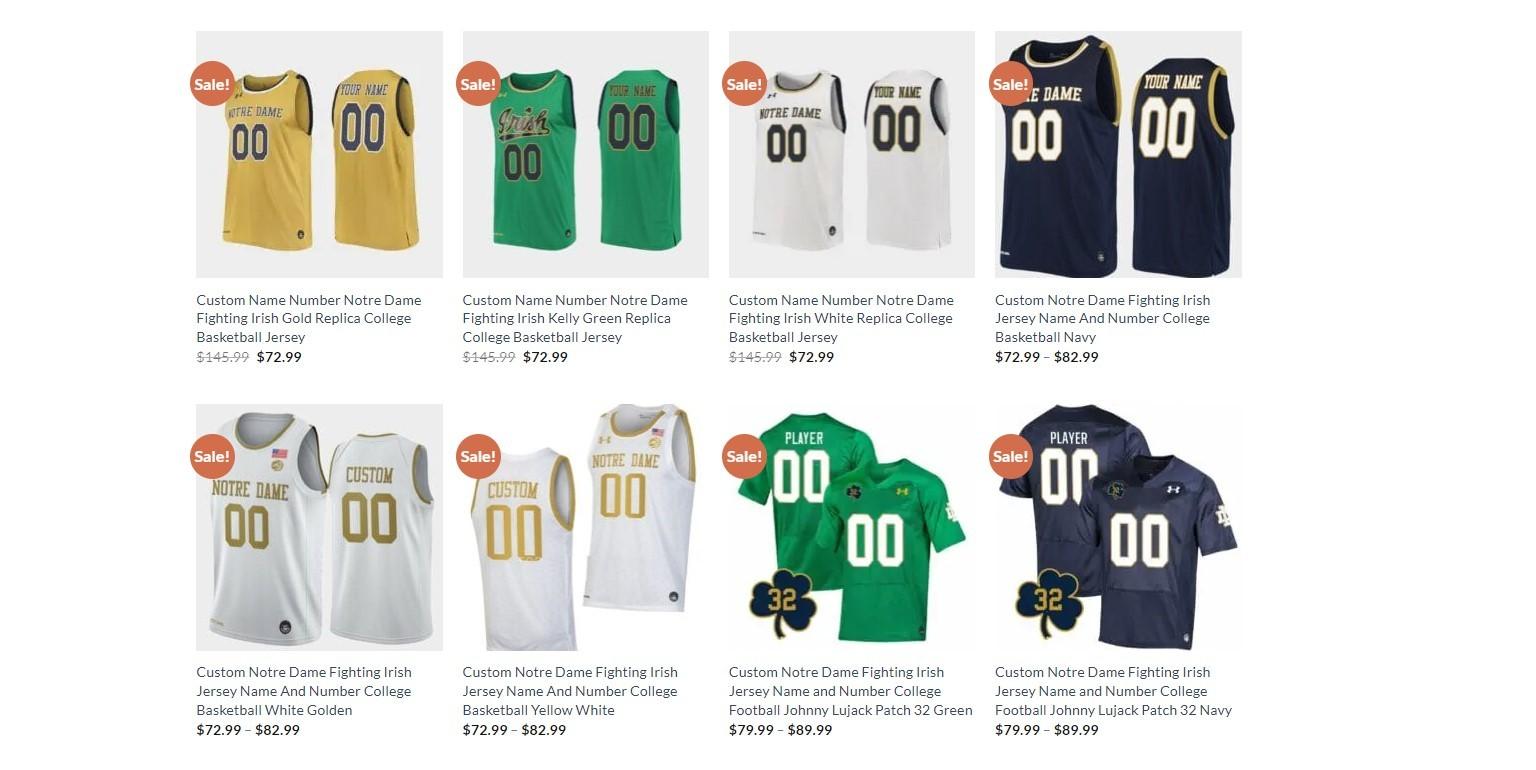This screenshot has width=1536, height=770.
Task: Open the White Replica basketball jersey image
Action: [852, 154]
